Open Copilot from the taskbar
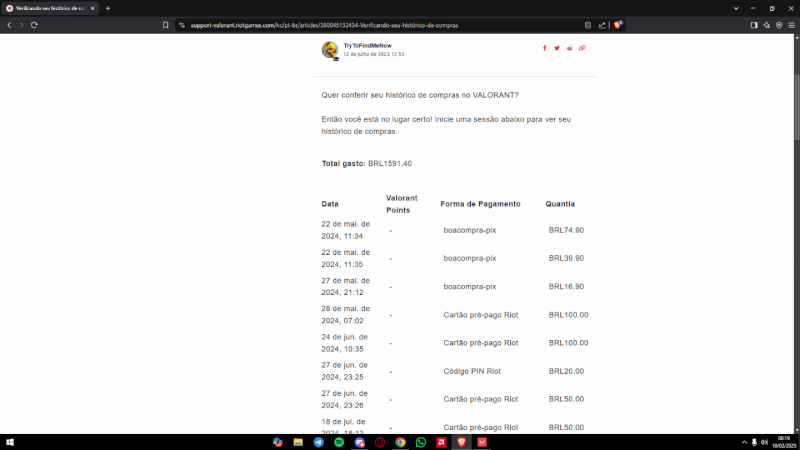 click(278, 442)
